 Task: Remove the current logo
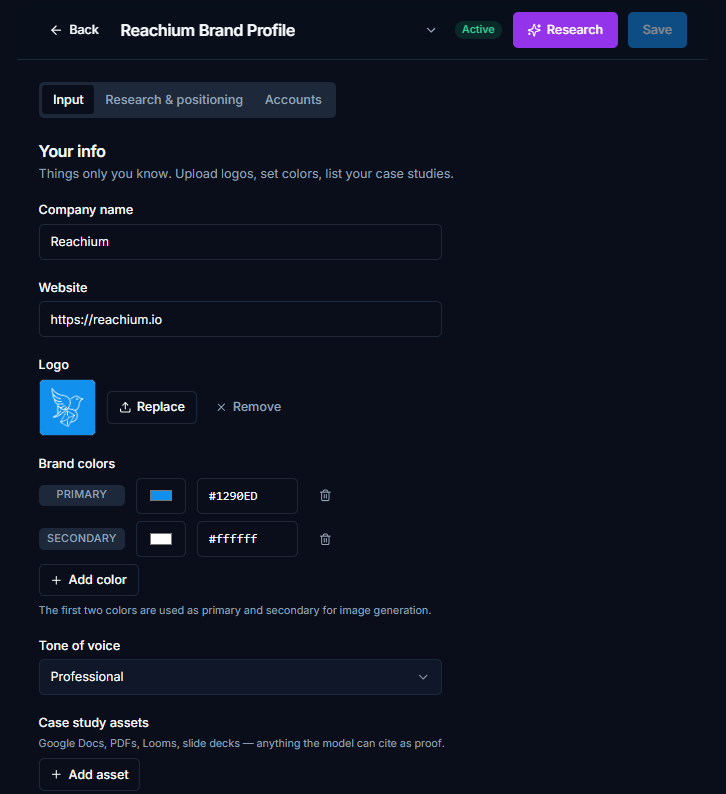[x=249, y=407]
